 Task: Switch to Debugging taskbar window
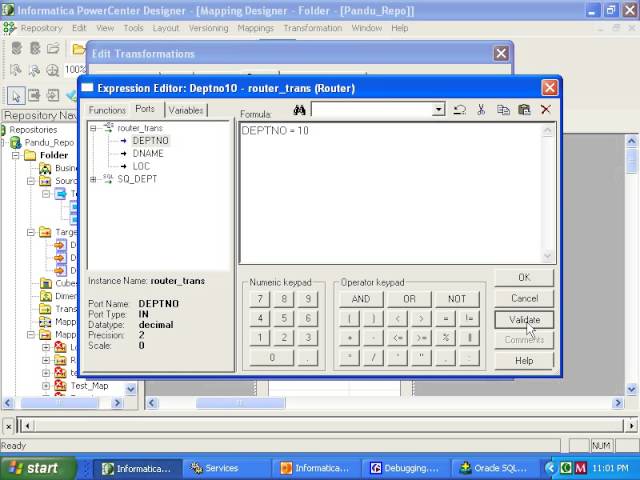[x=406, y=468]
